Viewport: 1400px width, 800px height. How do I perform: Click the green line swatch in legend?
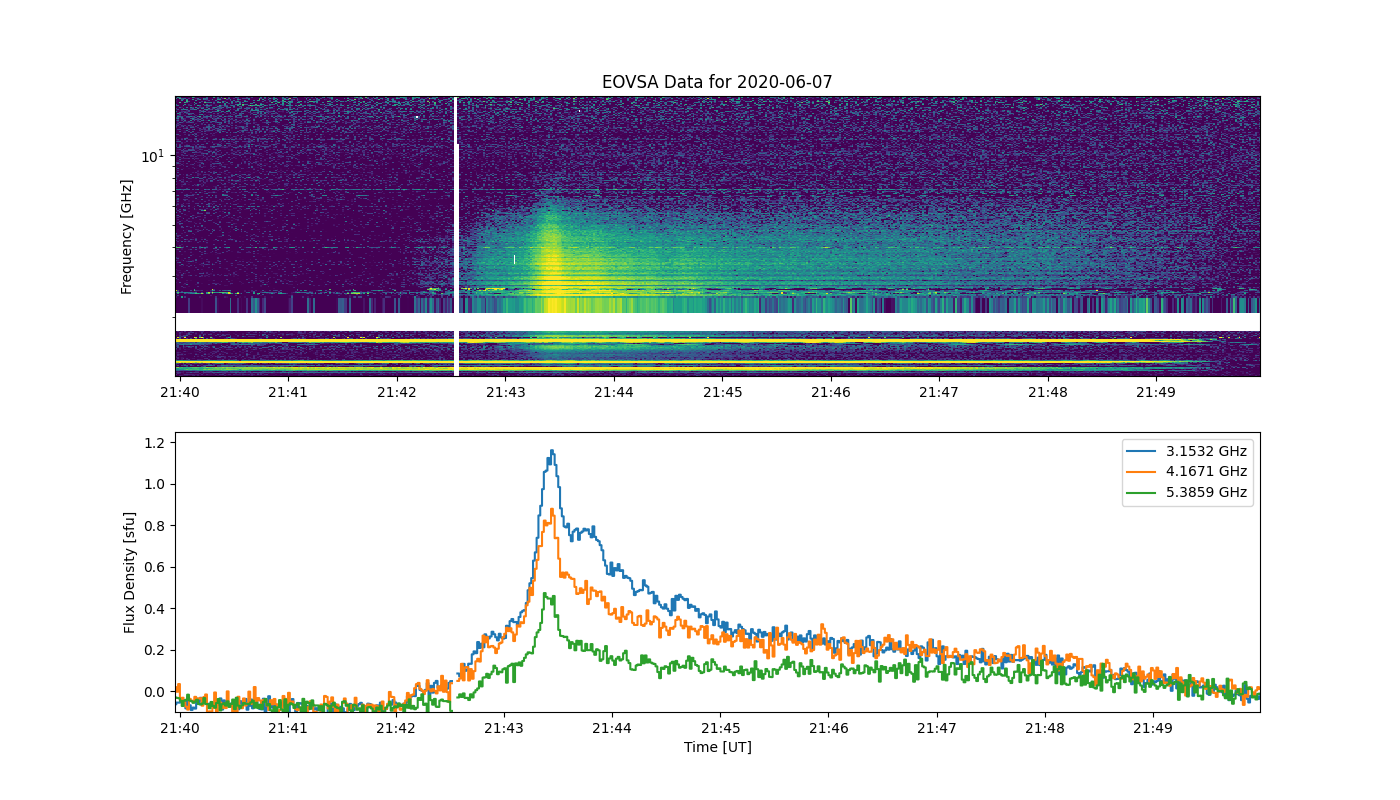[x=1144, y=492]
